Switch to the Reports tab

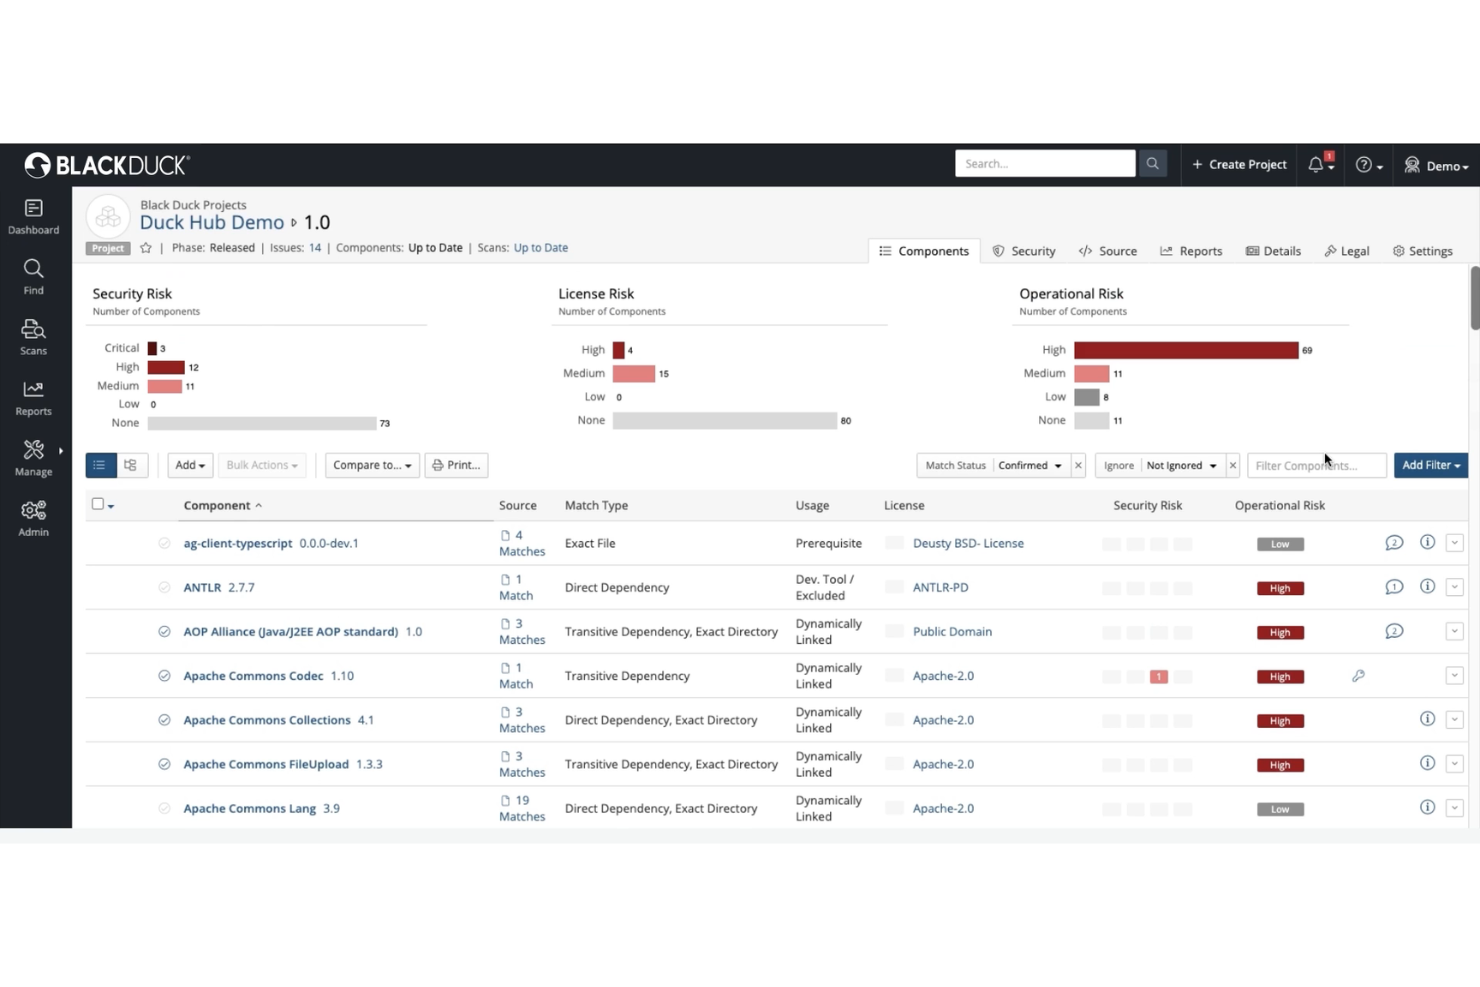[x=1191, y=251]
